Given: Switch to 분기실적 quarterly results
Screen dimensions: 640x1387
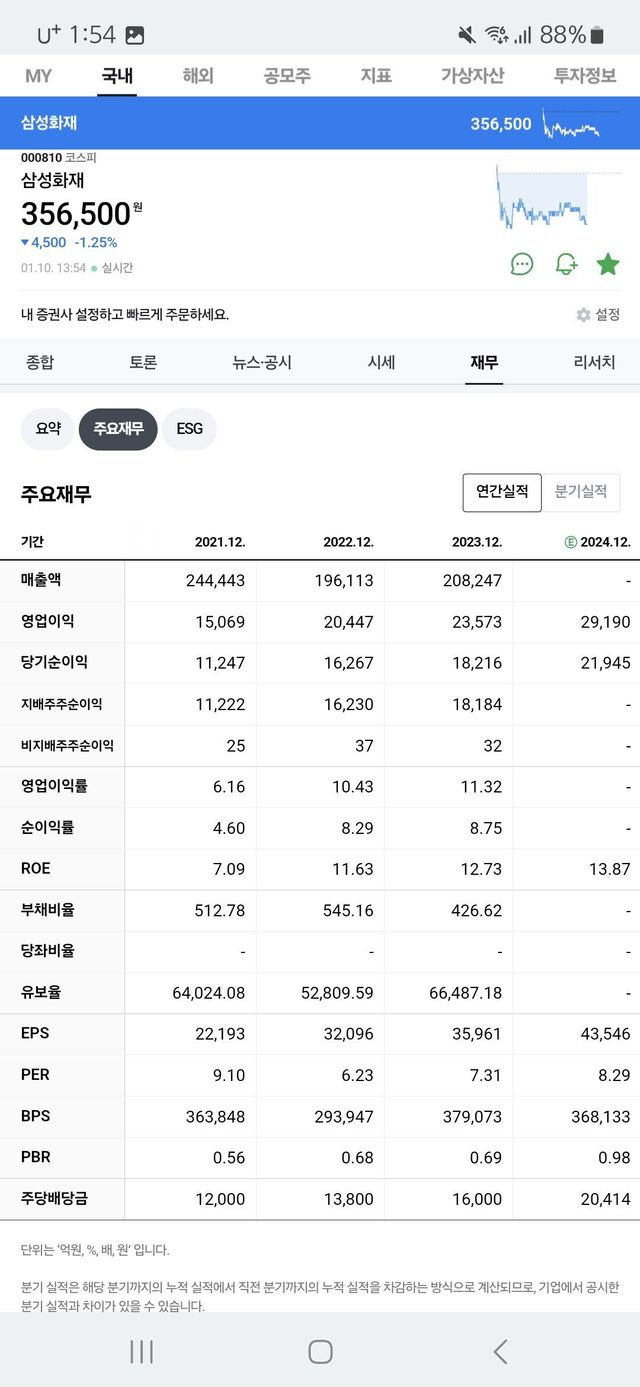Looking at the screenshot, I should click(581, 492).
